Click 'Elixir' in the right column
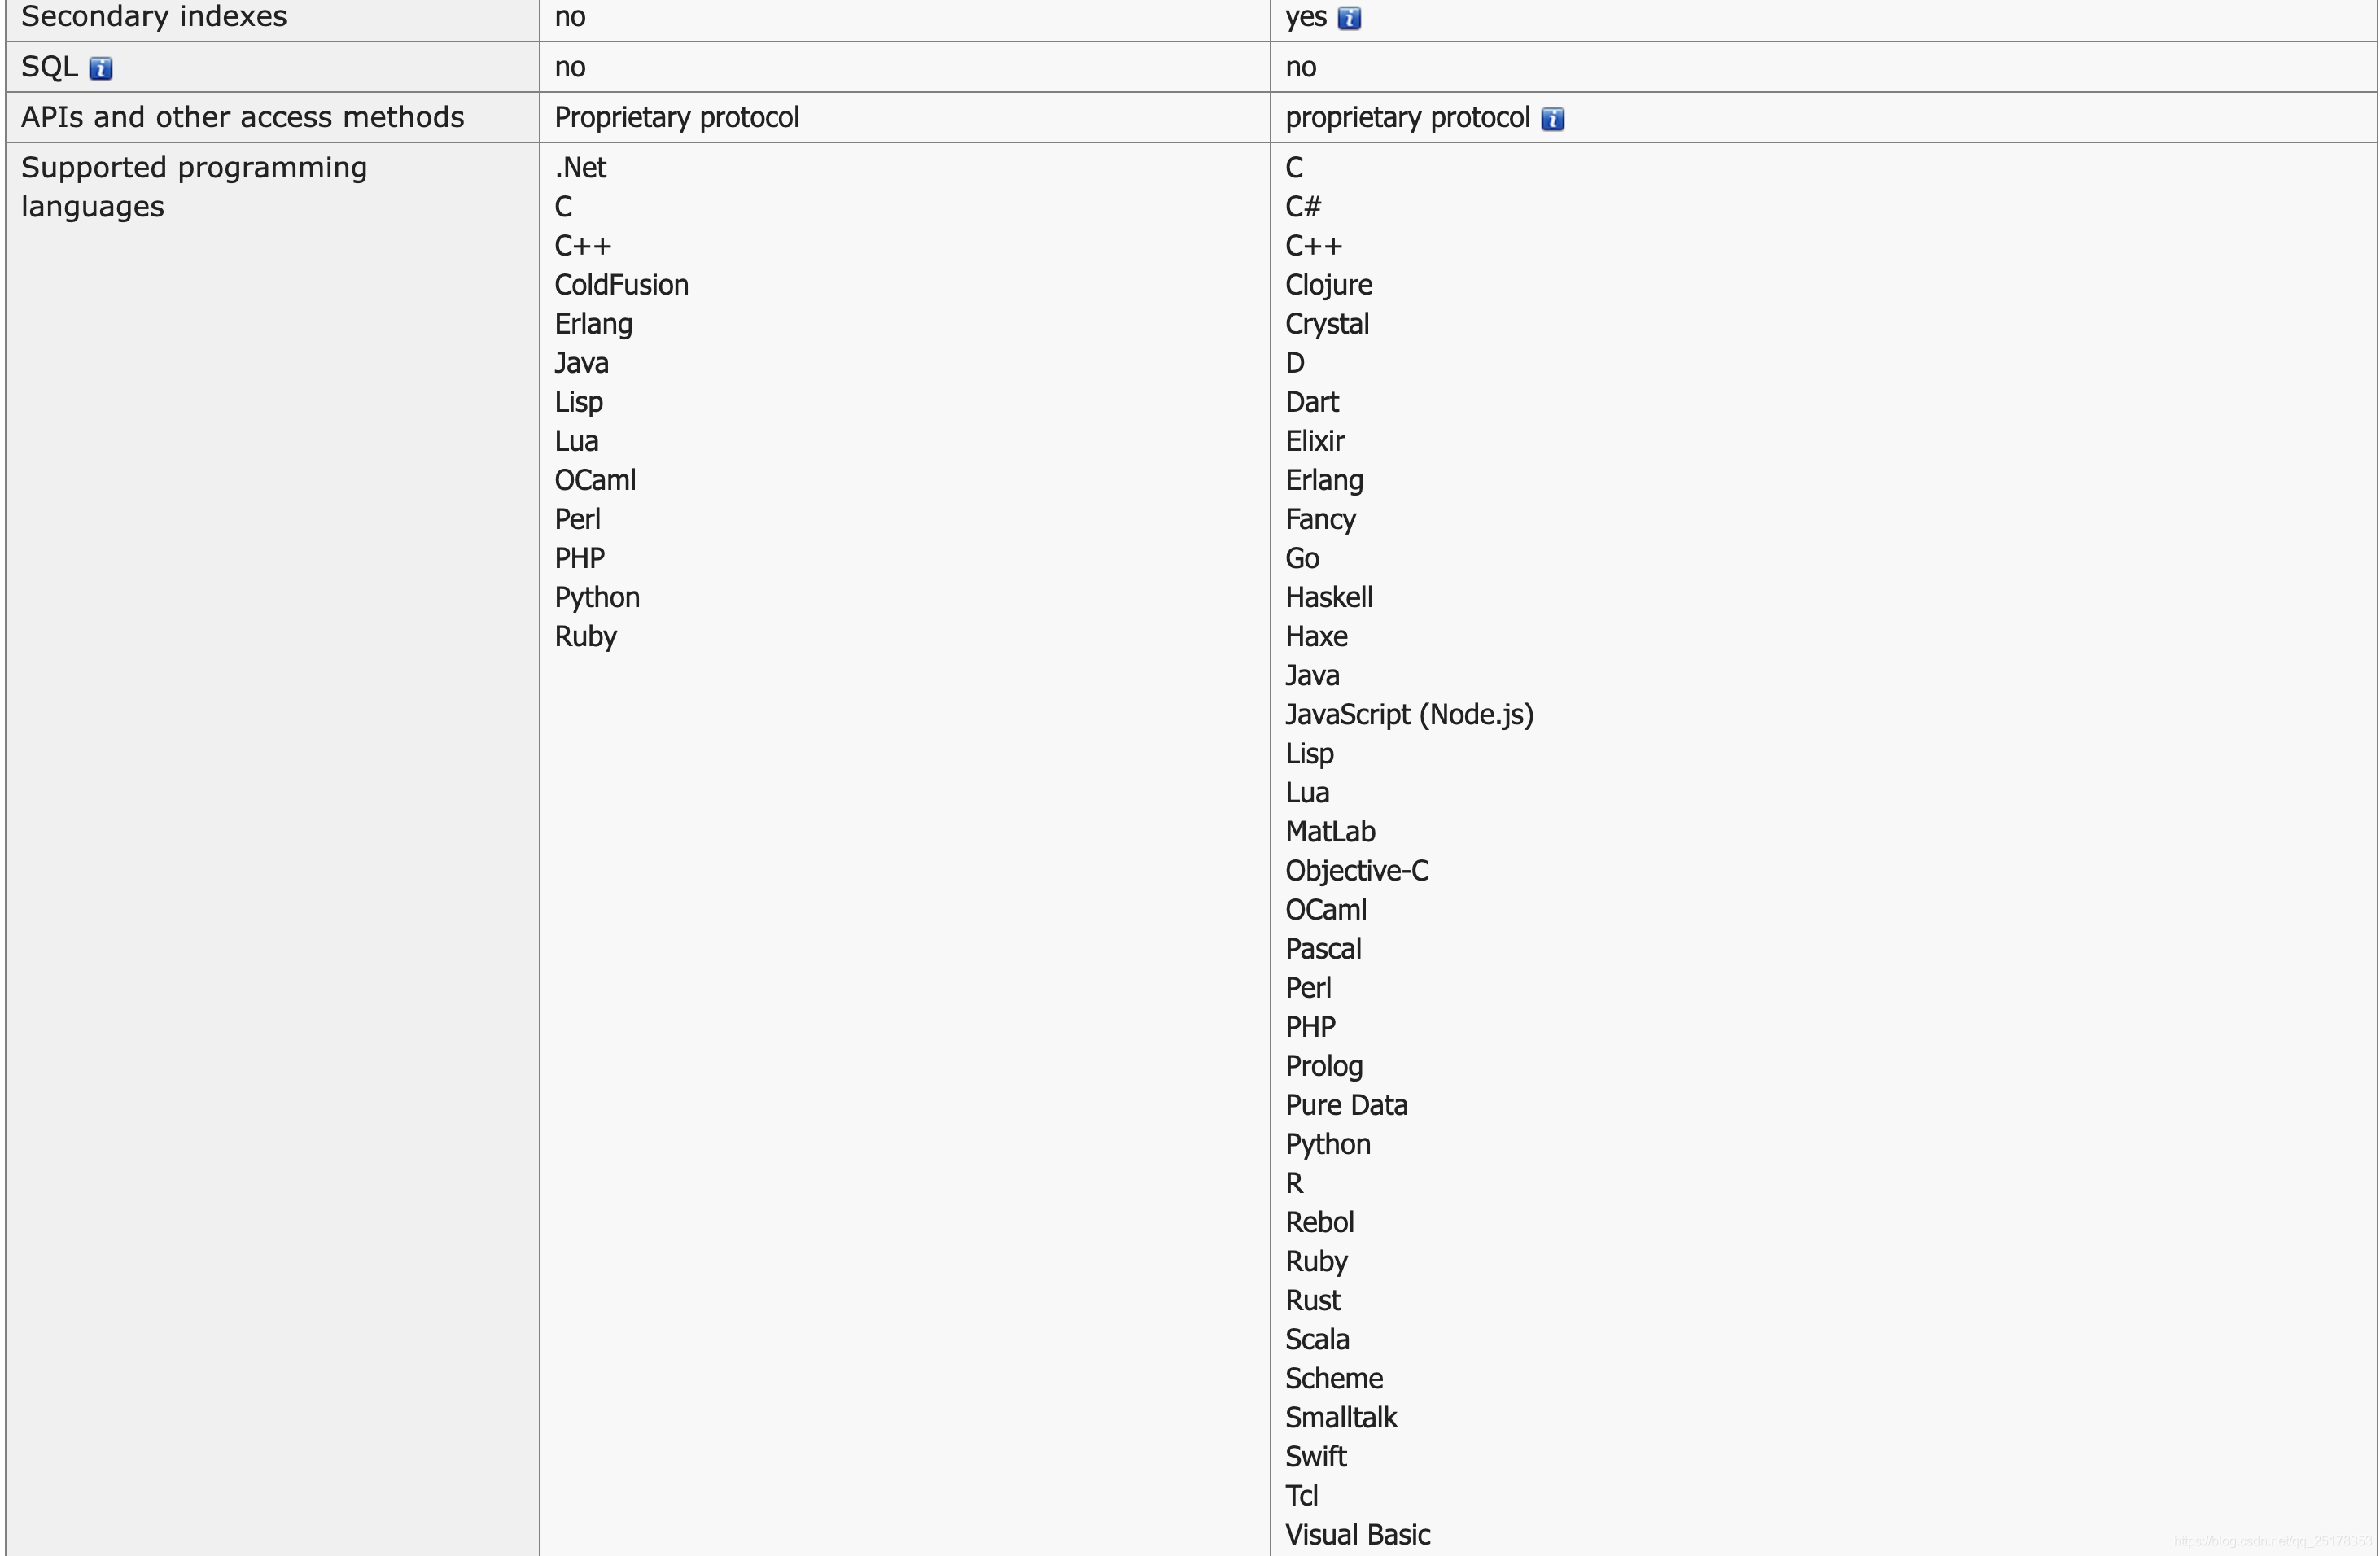Viewport: 2380px width, 1556px height. [1315, 441]
